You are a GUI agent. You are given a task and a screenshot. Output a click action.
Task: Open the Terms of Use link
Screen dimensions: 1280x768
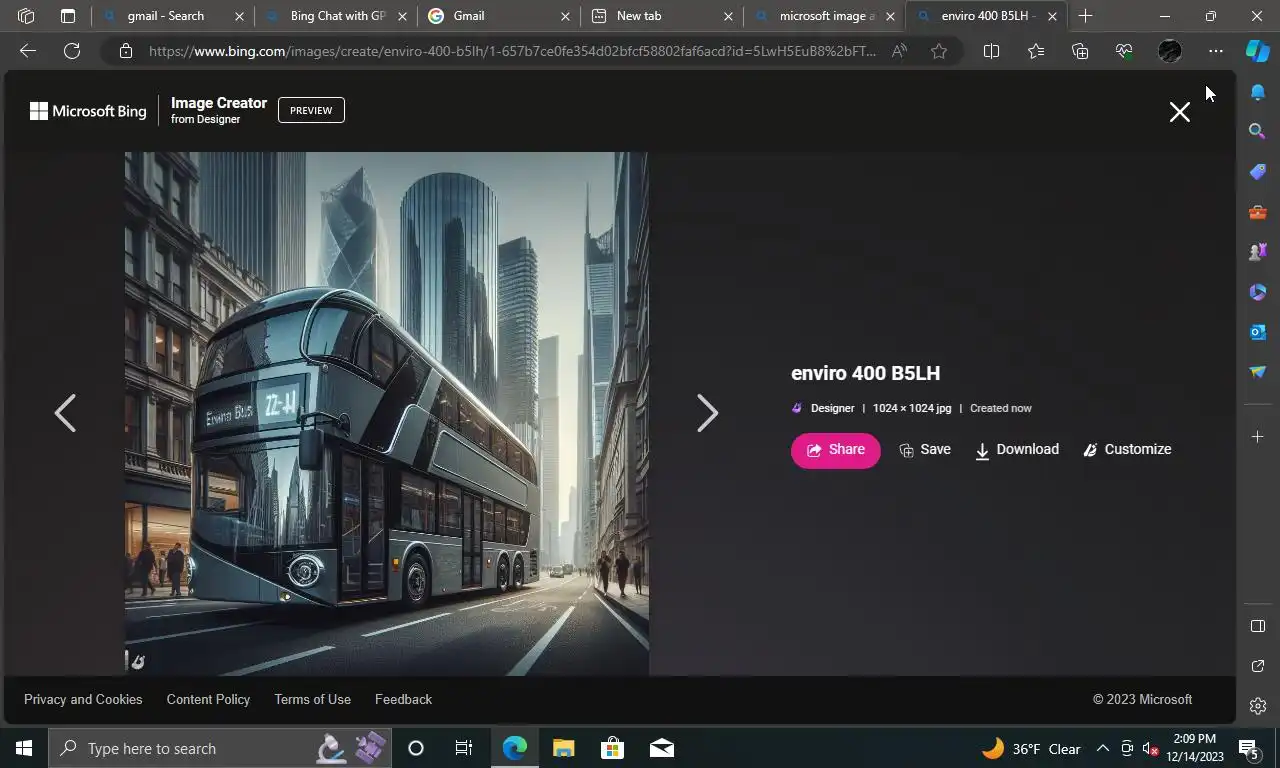point(312,699)
